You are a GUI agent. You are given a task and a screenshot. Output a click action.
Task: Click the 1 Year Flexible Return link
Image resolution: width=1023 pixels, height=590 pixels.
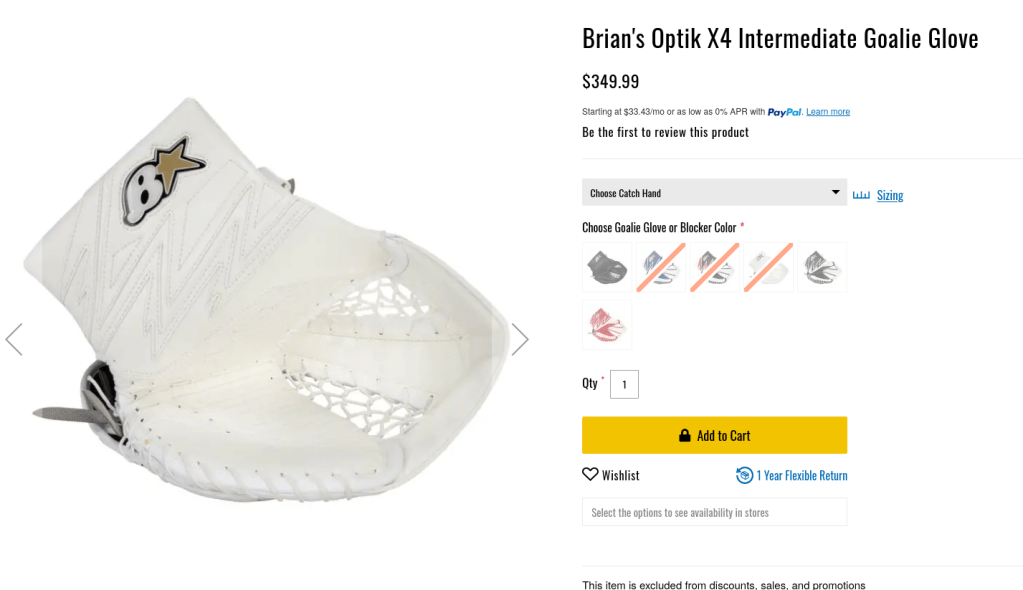(801, 475)
